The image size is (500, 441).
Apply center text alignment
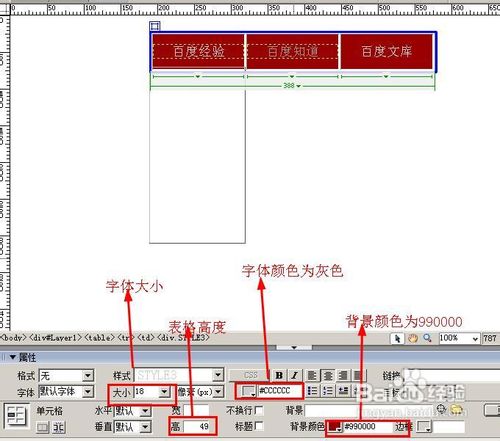click(x=328, y=375)
